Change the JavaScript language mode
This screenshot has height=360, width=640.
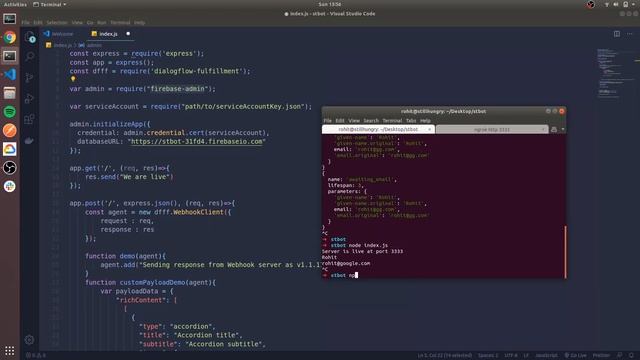546,356
